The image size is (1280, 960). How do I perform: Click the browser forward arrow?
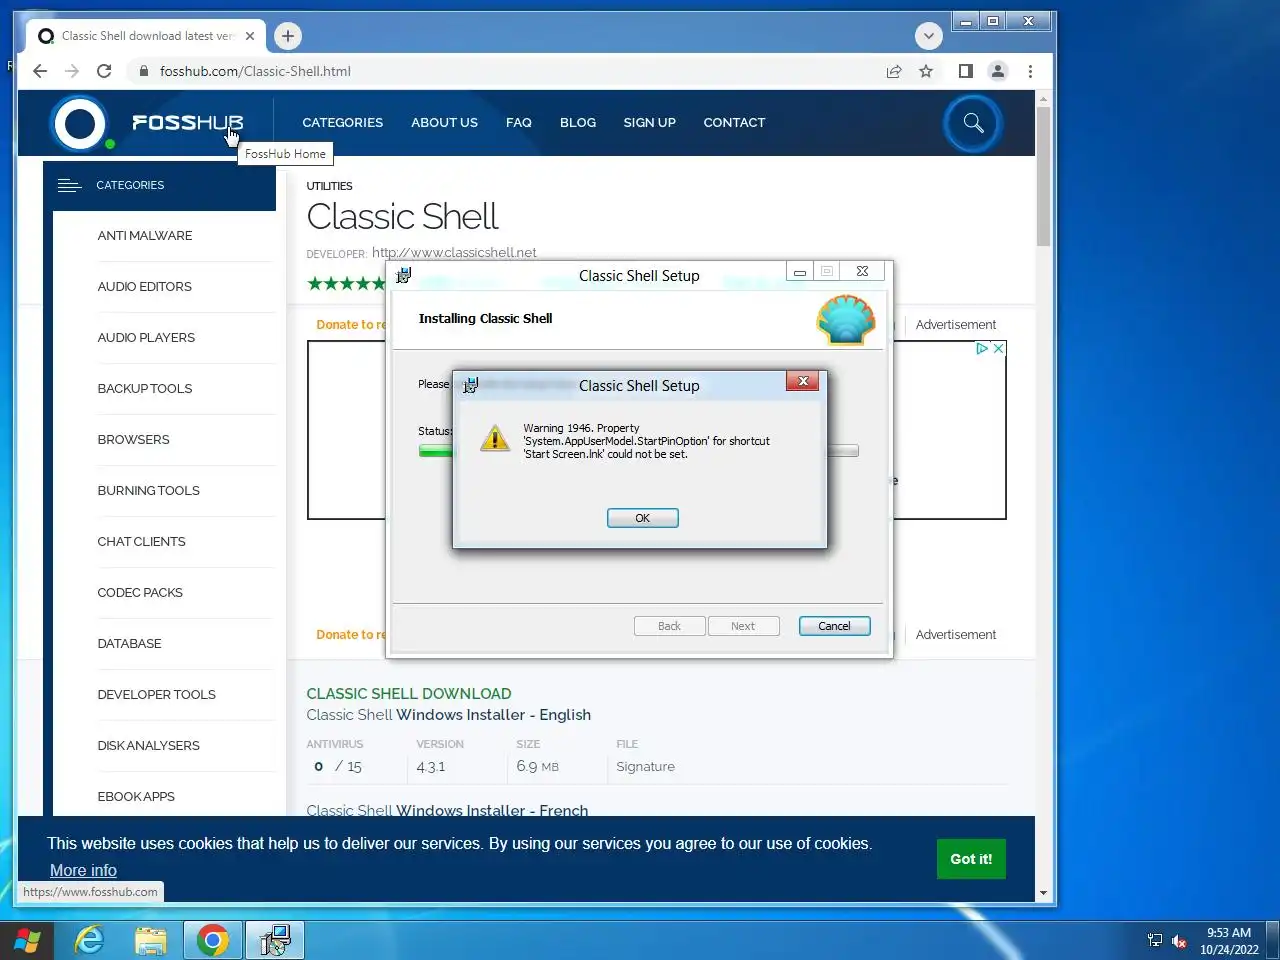(72, 71)
